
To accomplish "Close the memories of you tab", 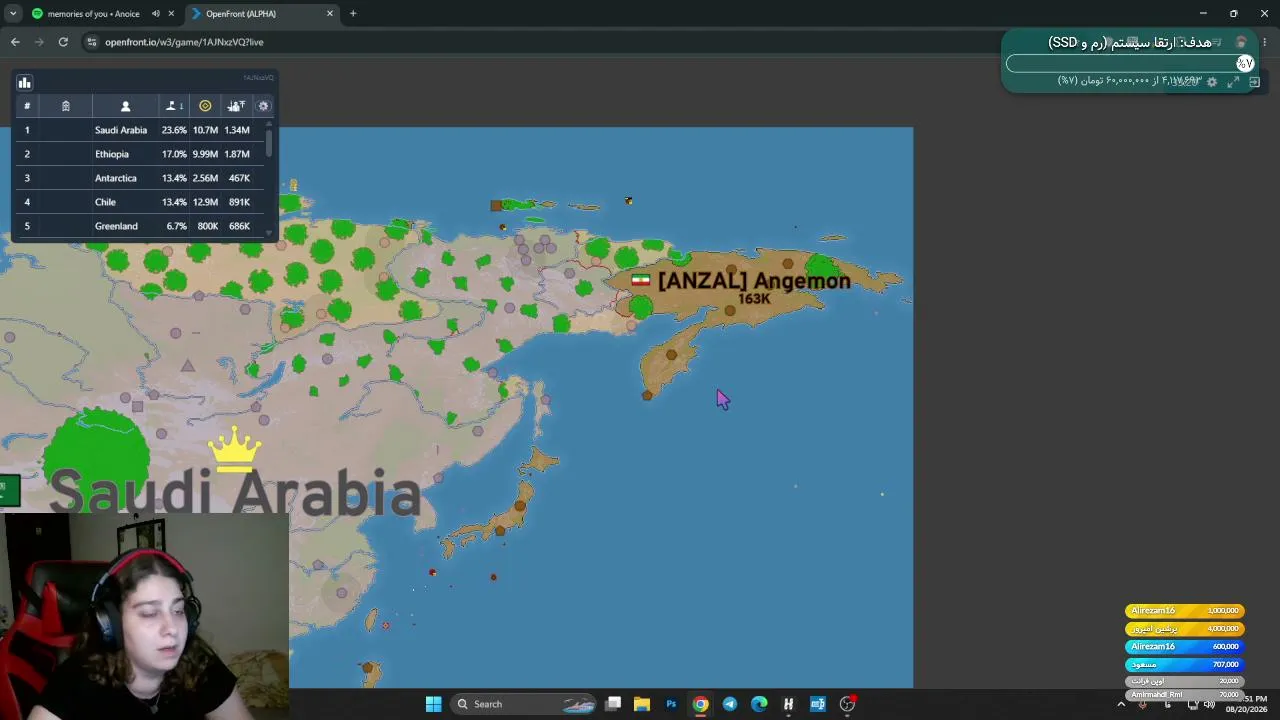I will click(172, 14).
